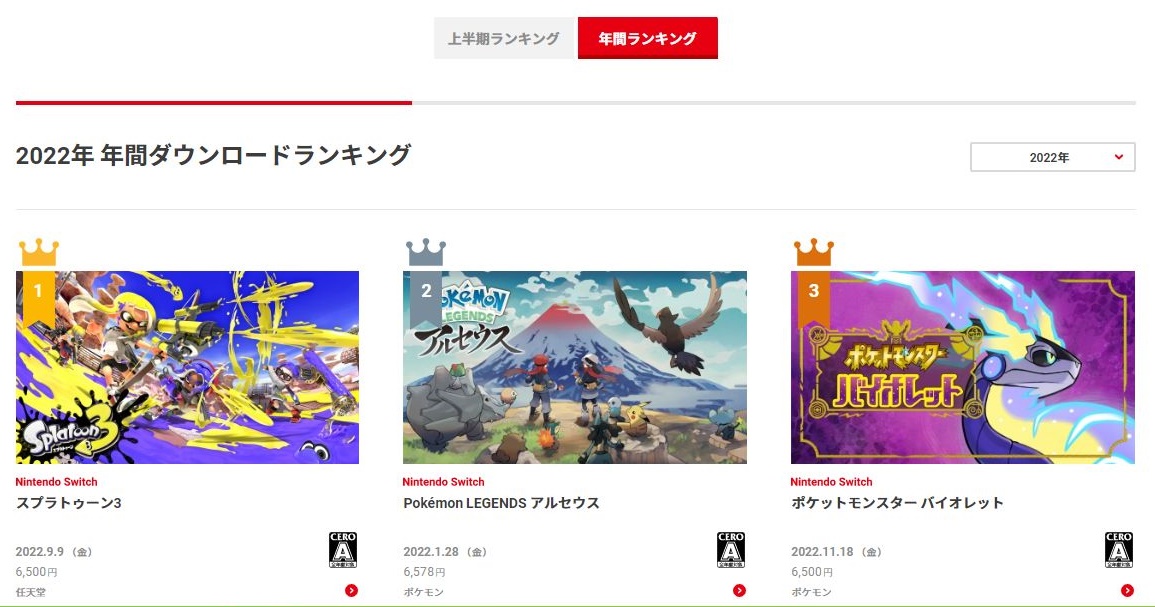Screen dimensions: 1155x607
Task: Switch to 上半期ランキング tab
Action: [504, 38]
